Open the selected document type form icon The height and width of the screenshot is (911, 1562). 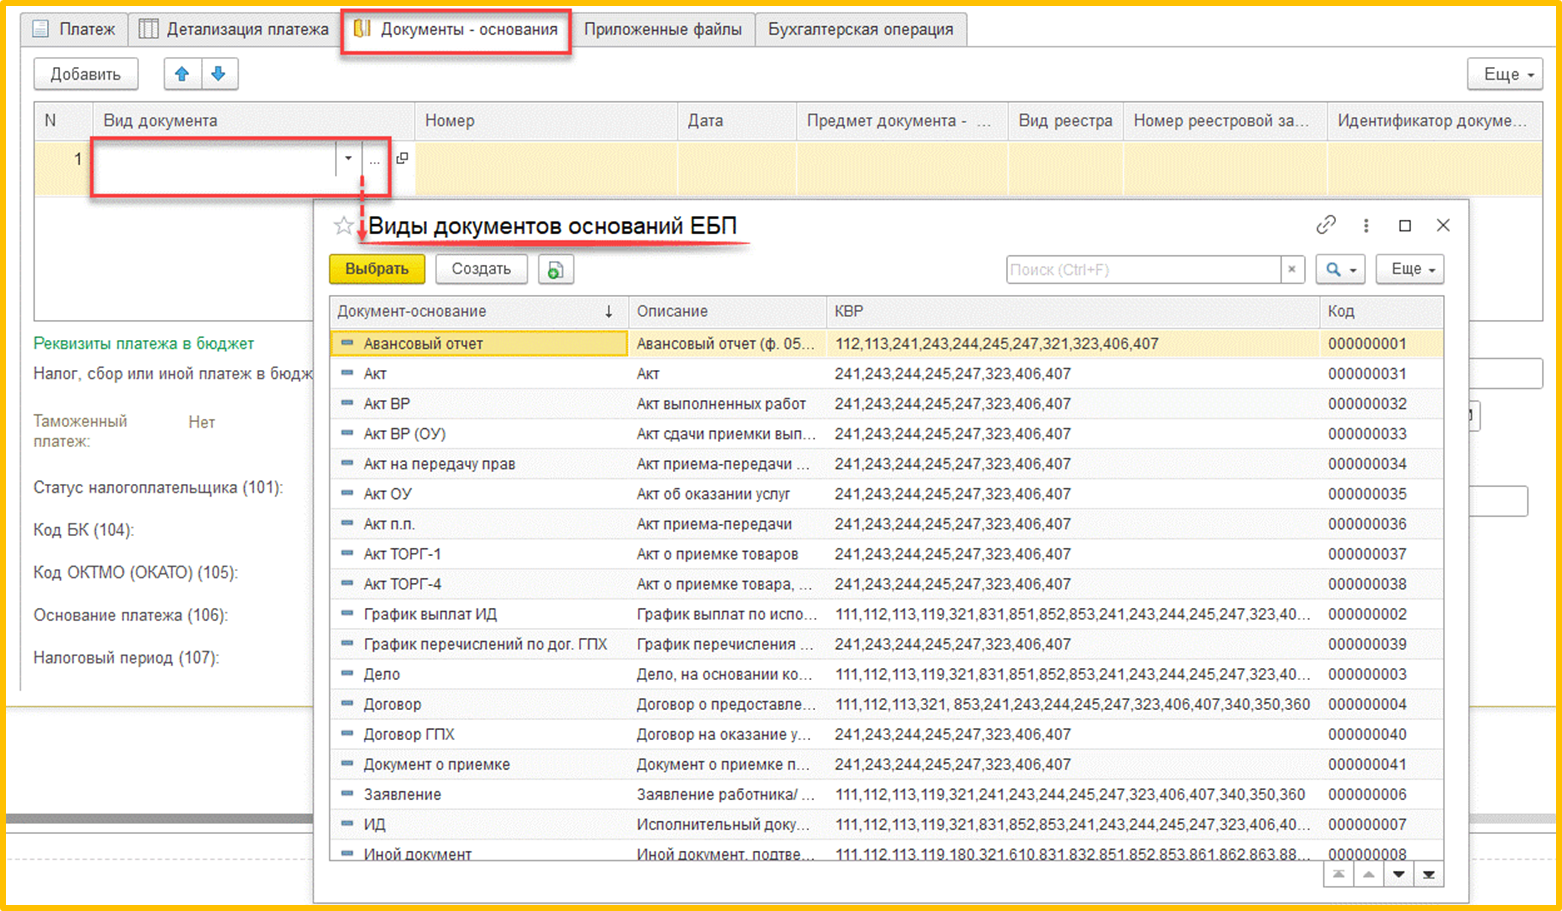pyautogui.click(x=402, y=158)
